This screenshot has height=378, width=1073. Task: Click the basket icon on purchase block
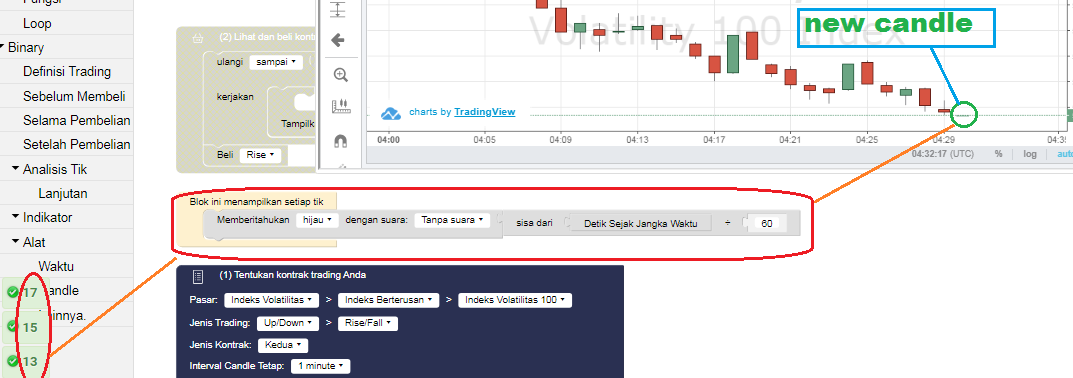tap(198, 38)
